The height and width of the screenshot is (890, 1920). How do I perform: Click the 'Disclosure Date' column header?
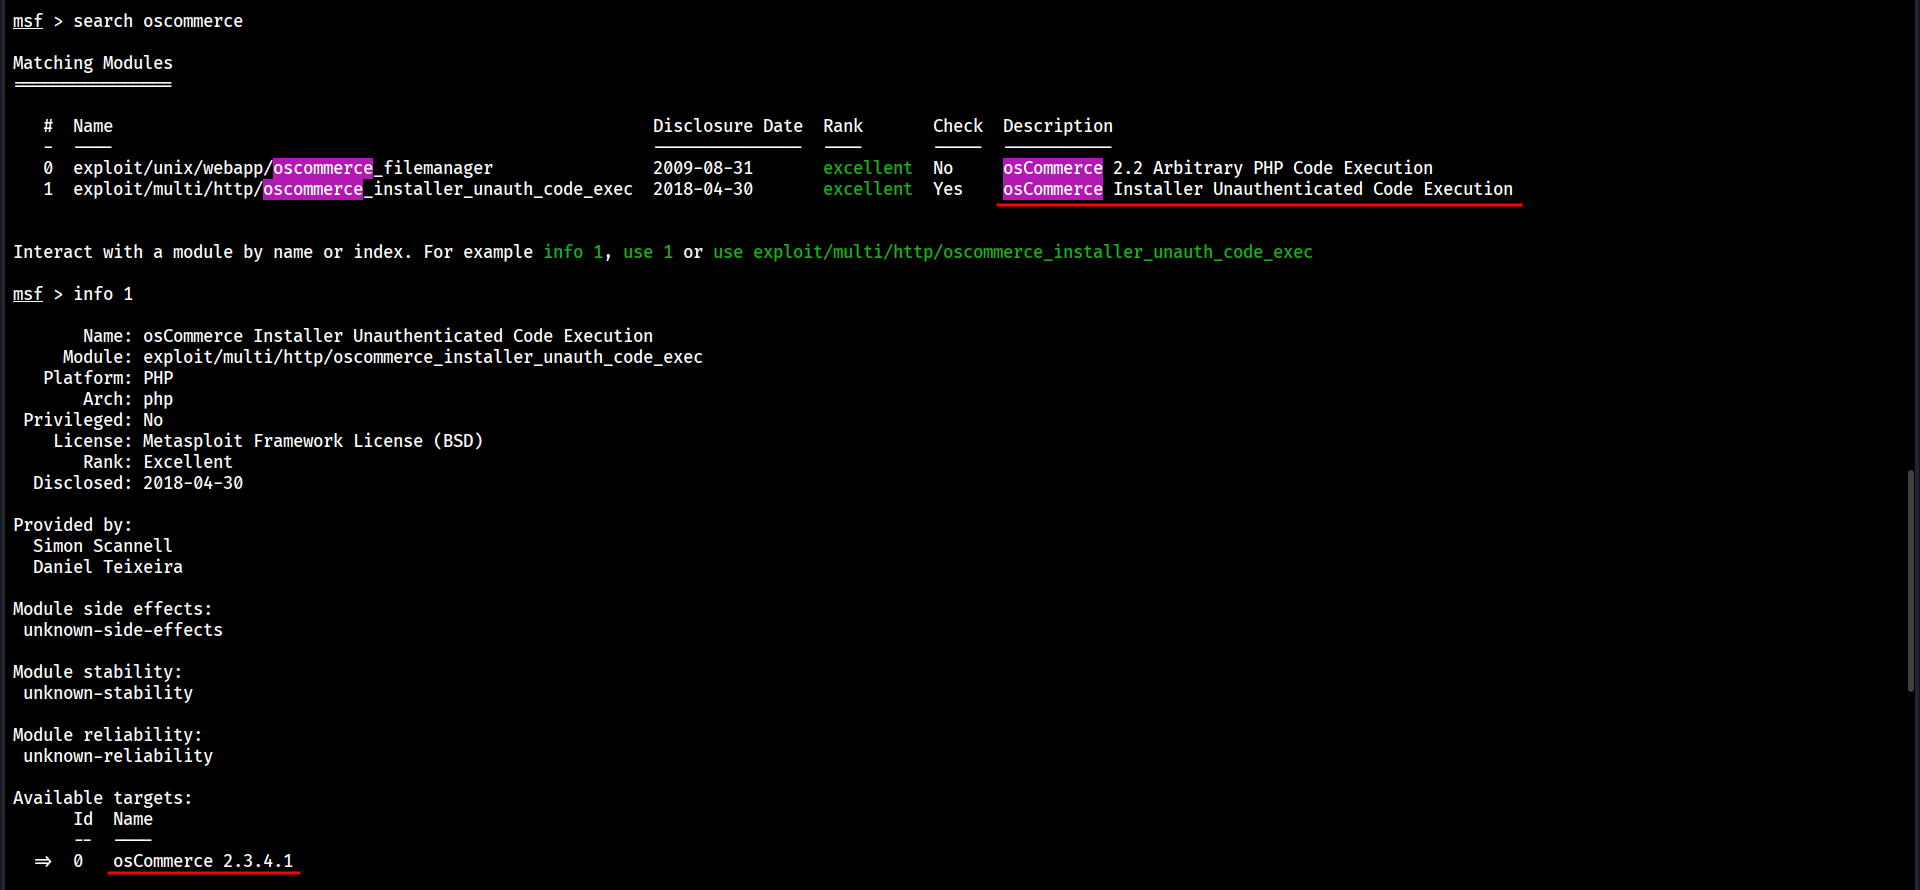727,126
